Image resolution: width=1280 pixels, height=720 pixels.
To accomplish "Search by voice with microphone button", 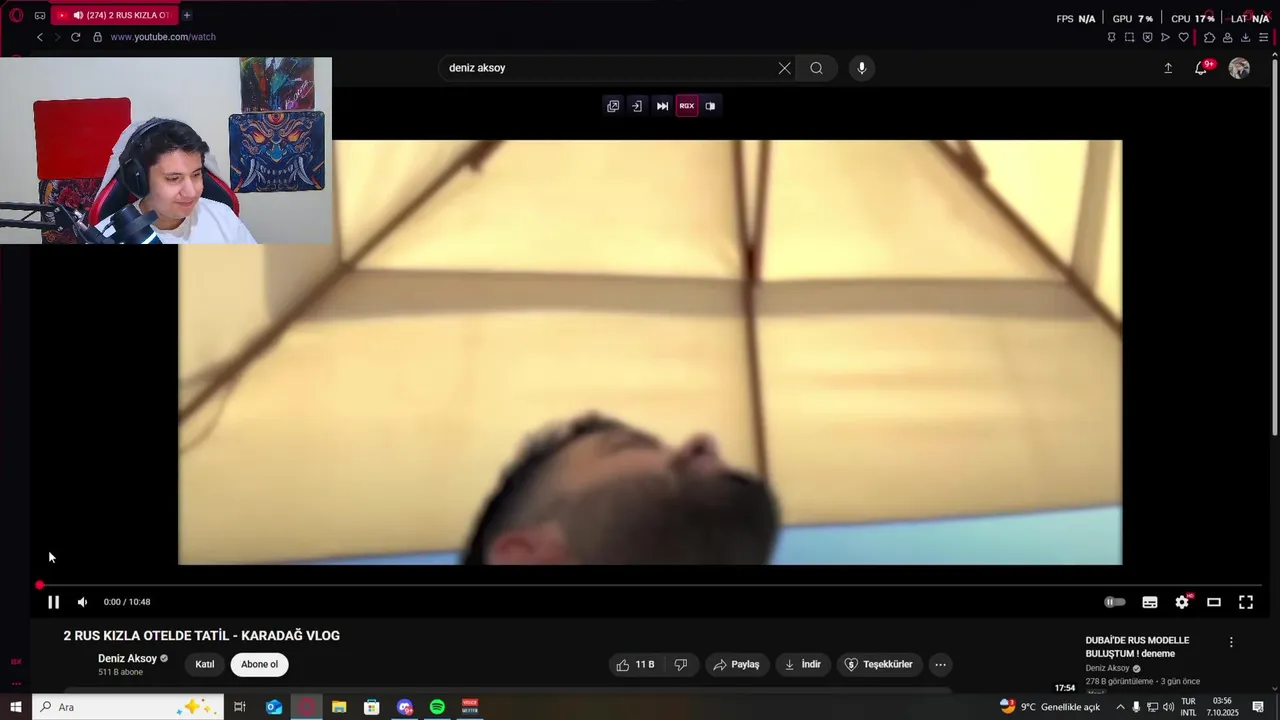I will click(x=862, y=68).
